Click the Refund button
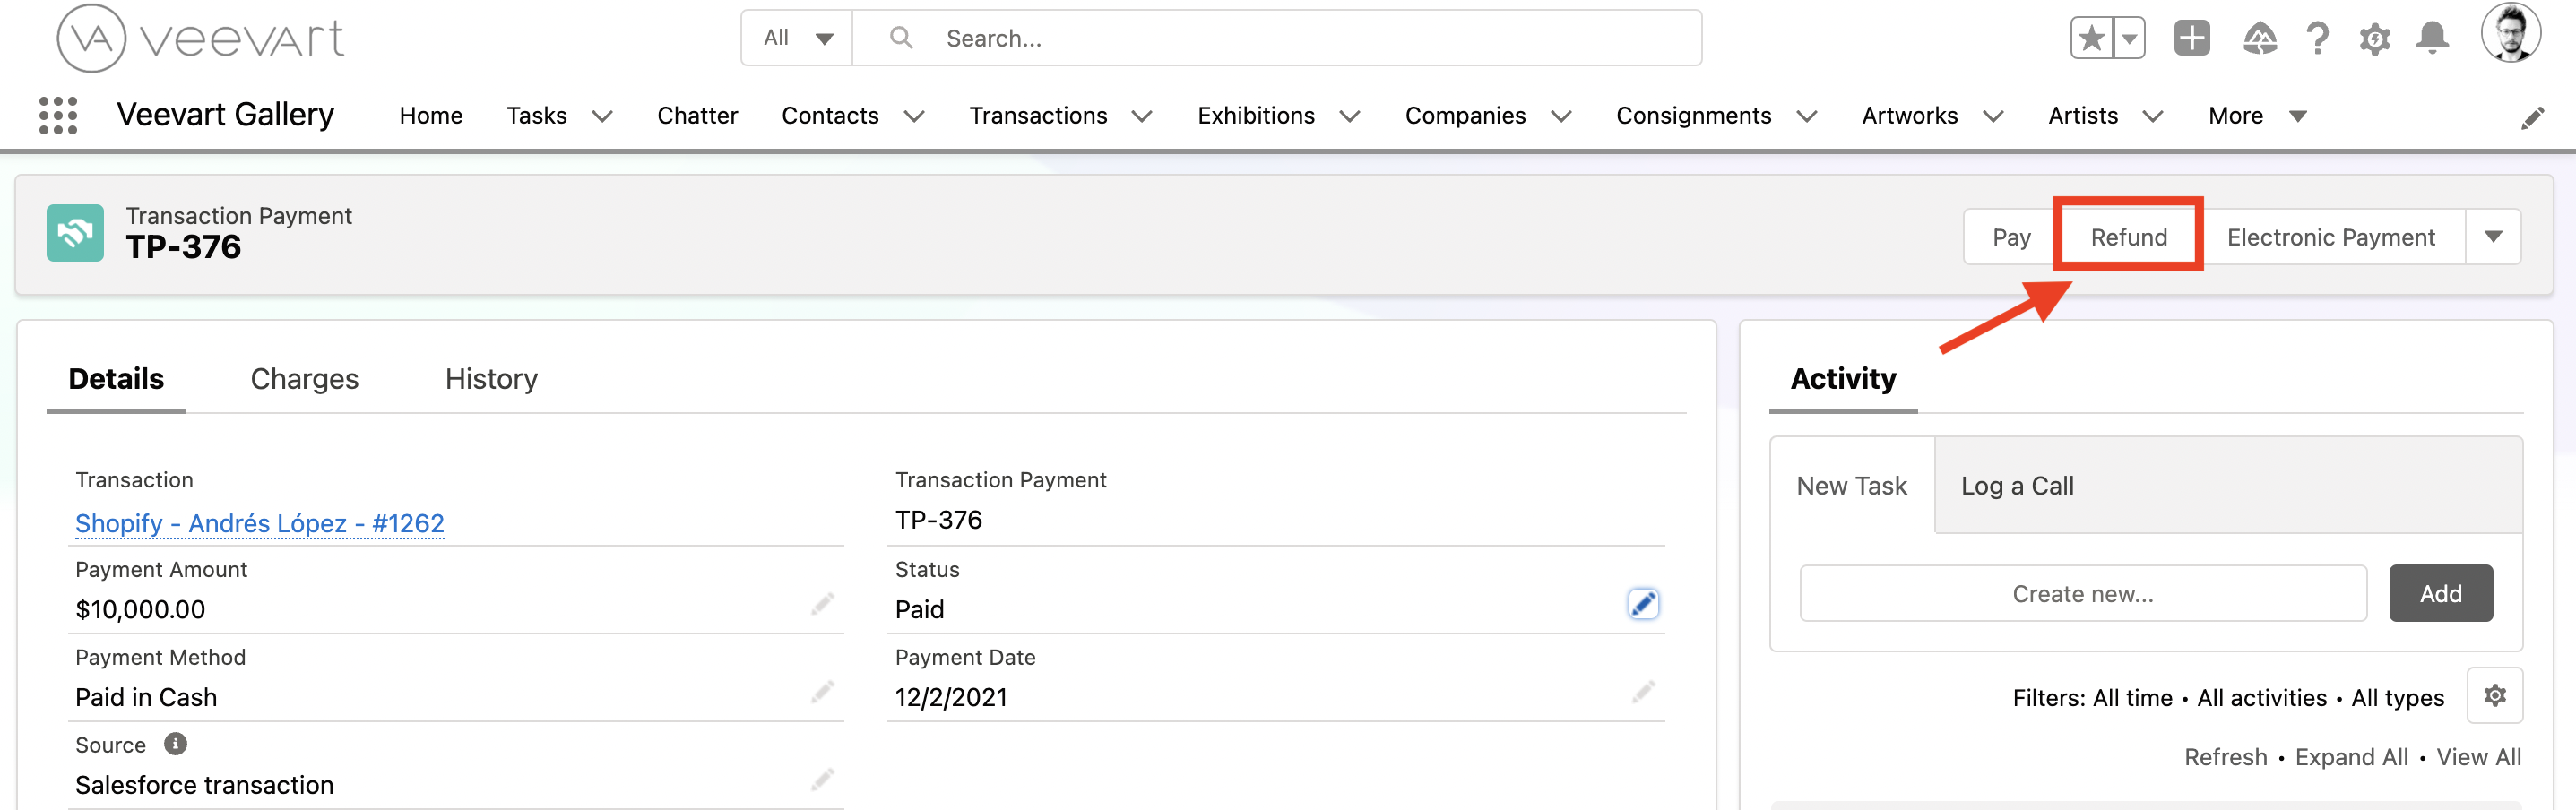2576x810 pixels. point(2128,236)
